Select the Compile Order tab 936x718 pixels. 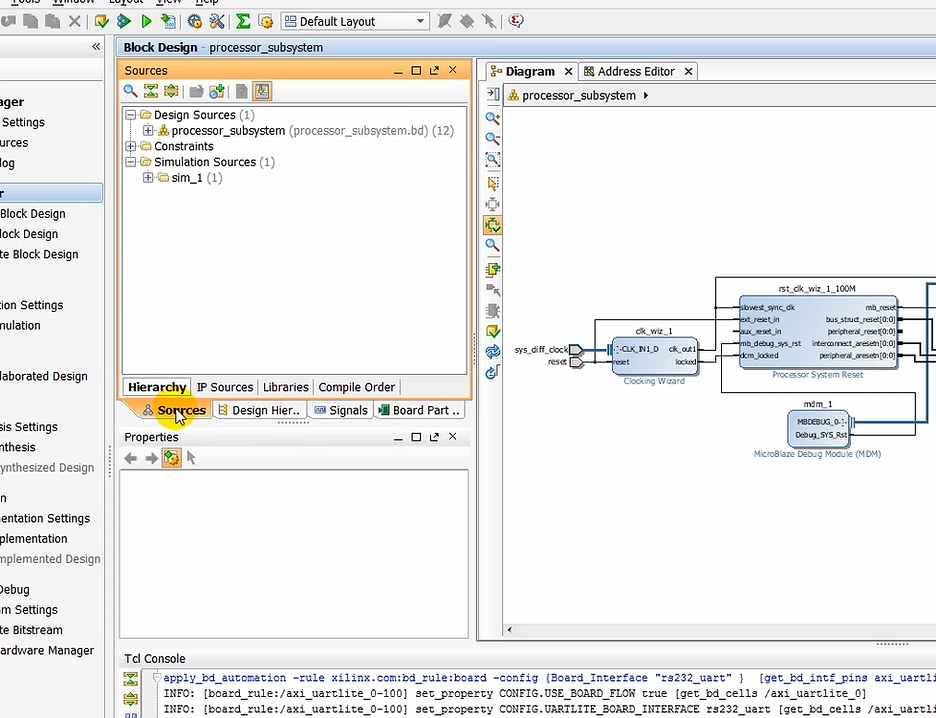pyautogui.click(x=356, y=387)
